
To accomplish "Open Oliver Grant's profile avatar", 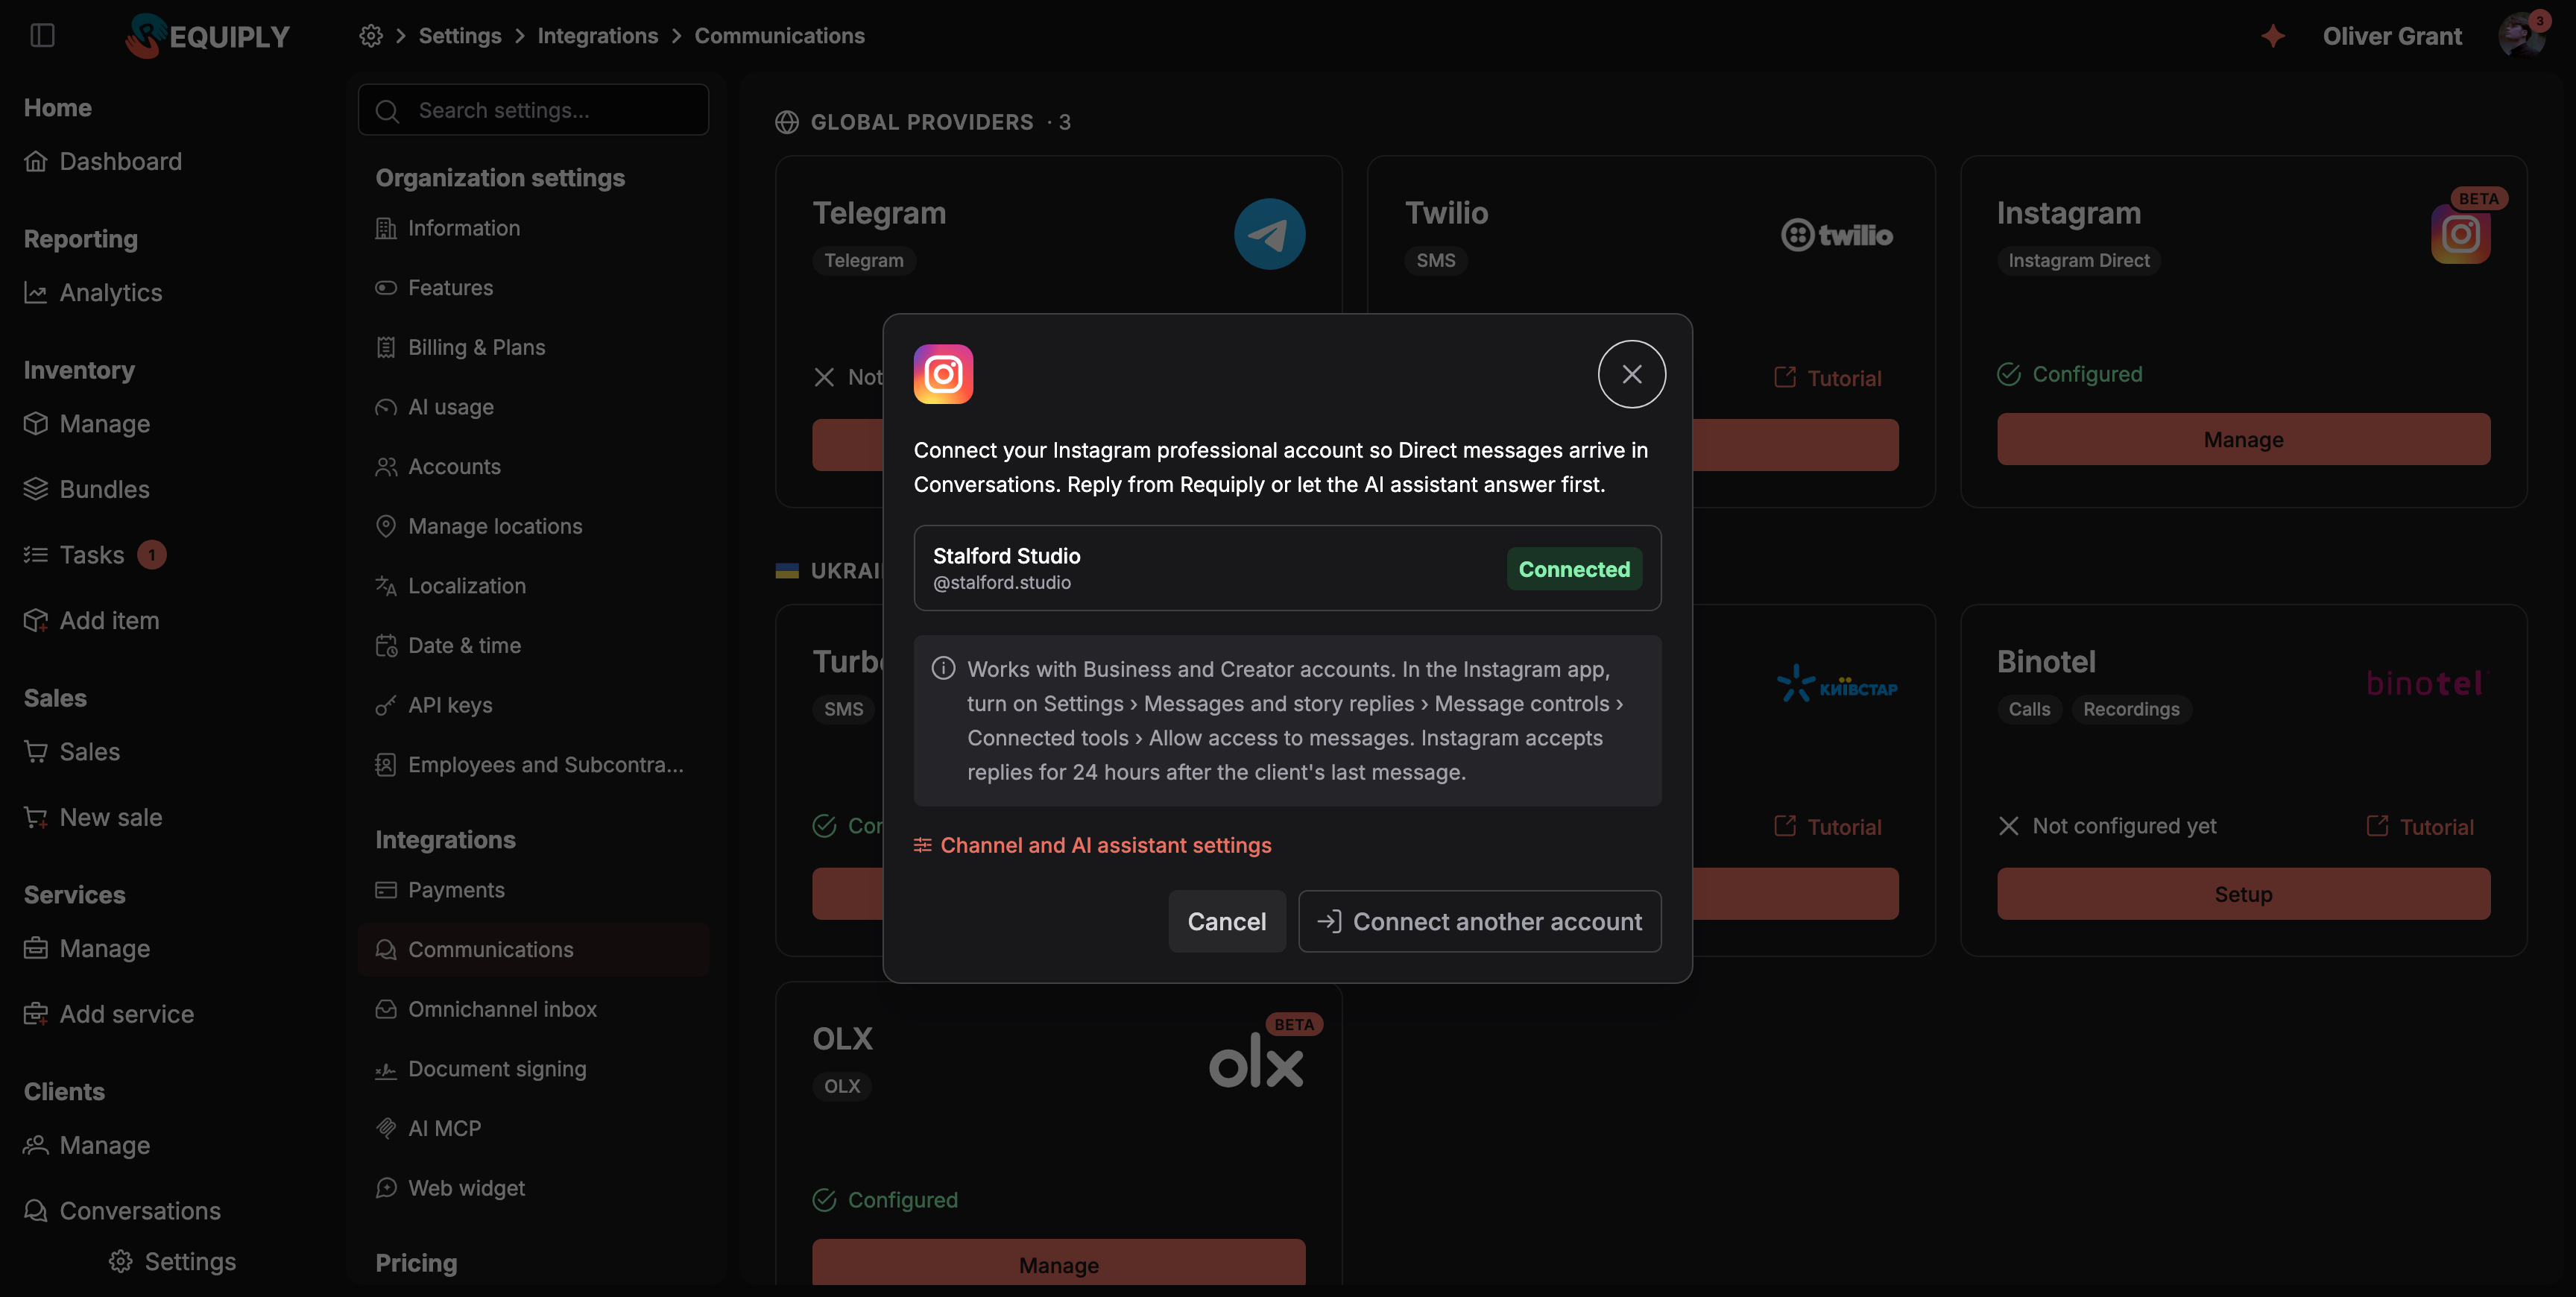I will (x=2522, y=36).
